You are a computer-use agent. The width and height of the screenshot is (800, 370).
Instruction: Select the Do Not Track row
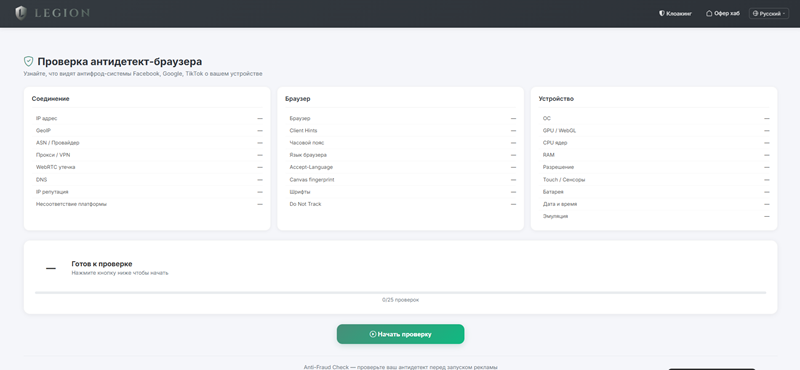click(401, 204)
